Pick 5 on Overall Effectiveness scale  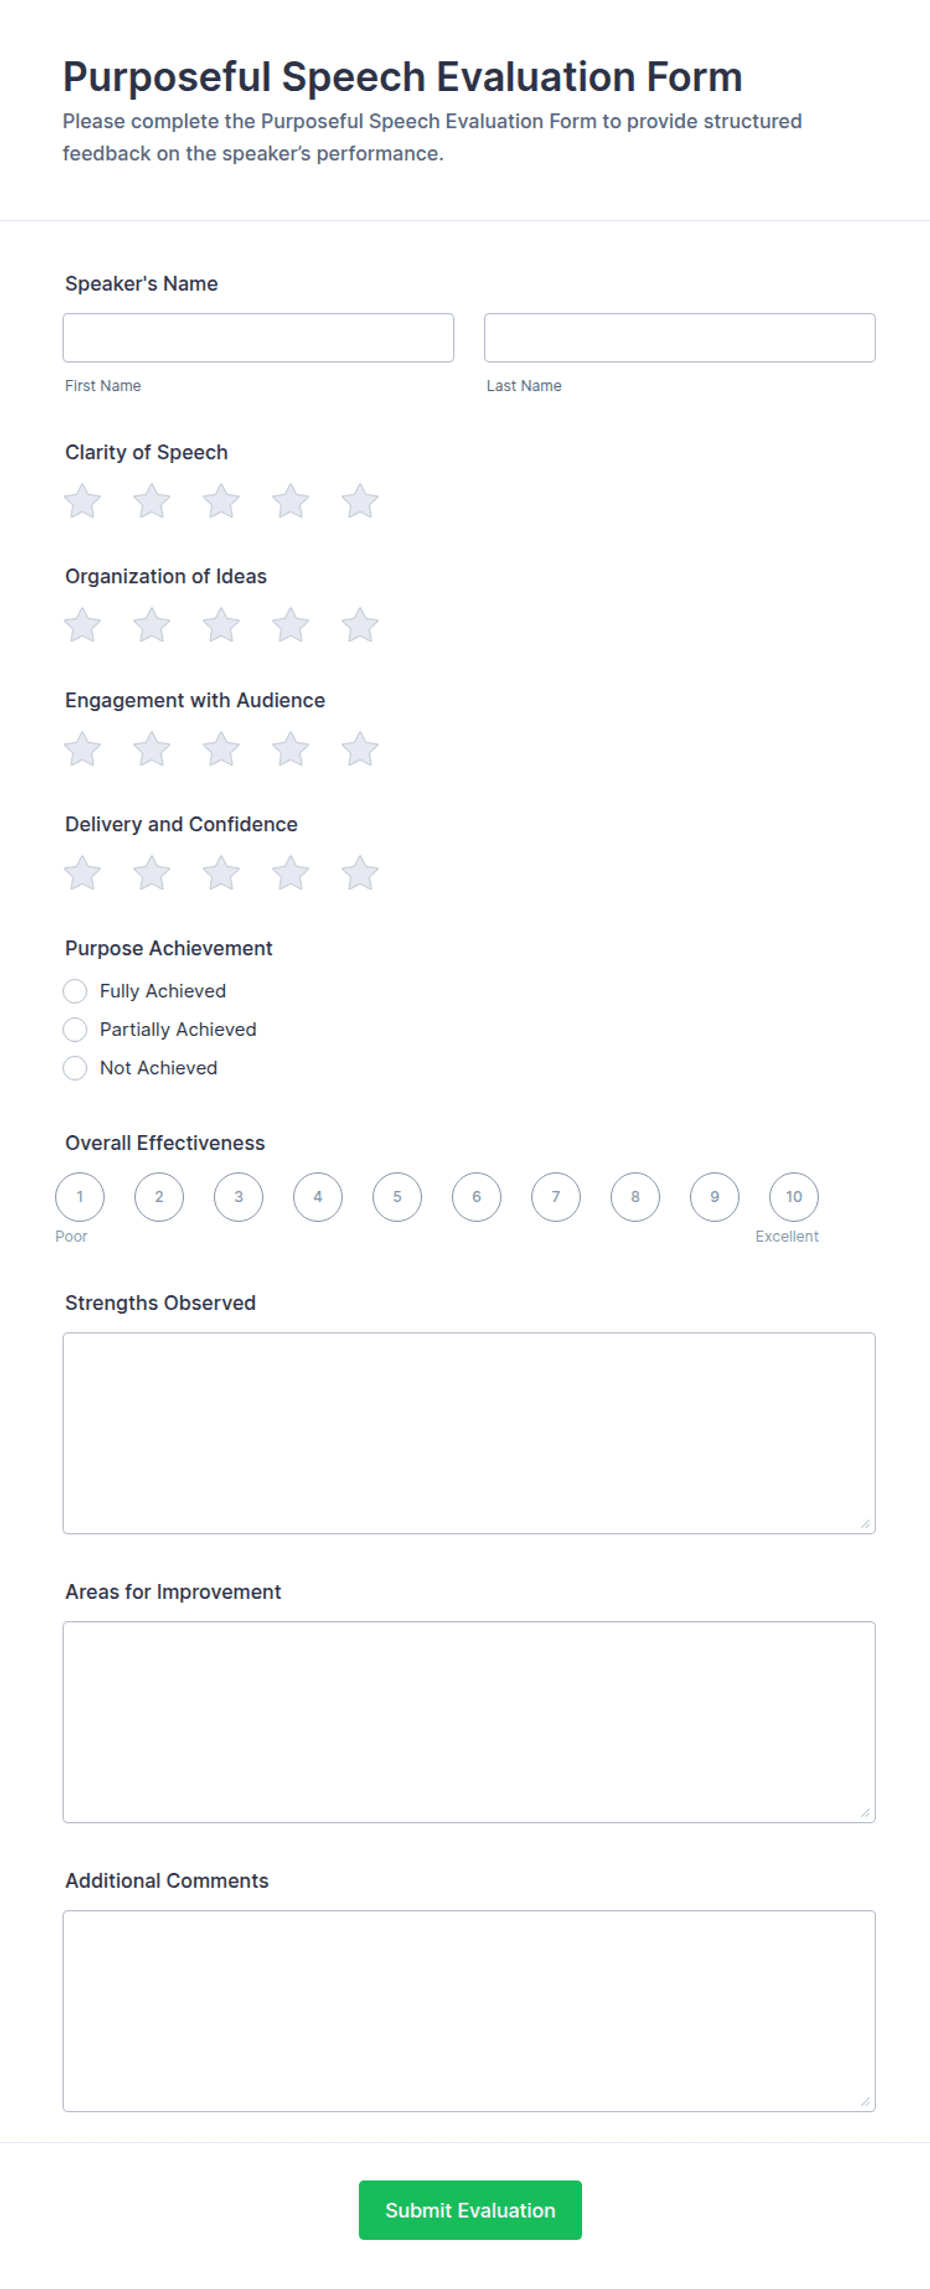397,1197
